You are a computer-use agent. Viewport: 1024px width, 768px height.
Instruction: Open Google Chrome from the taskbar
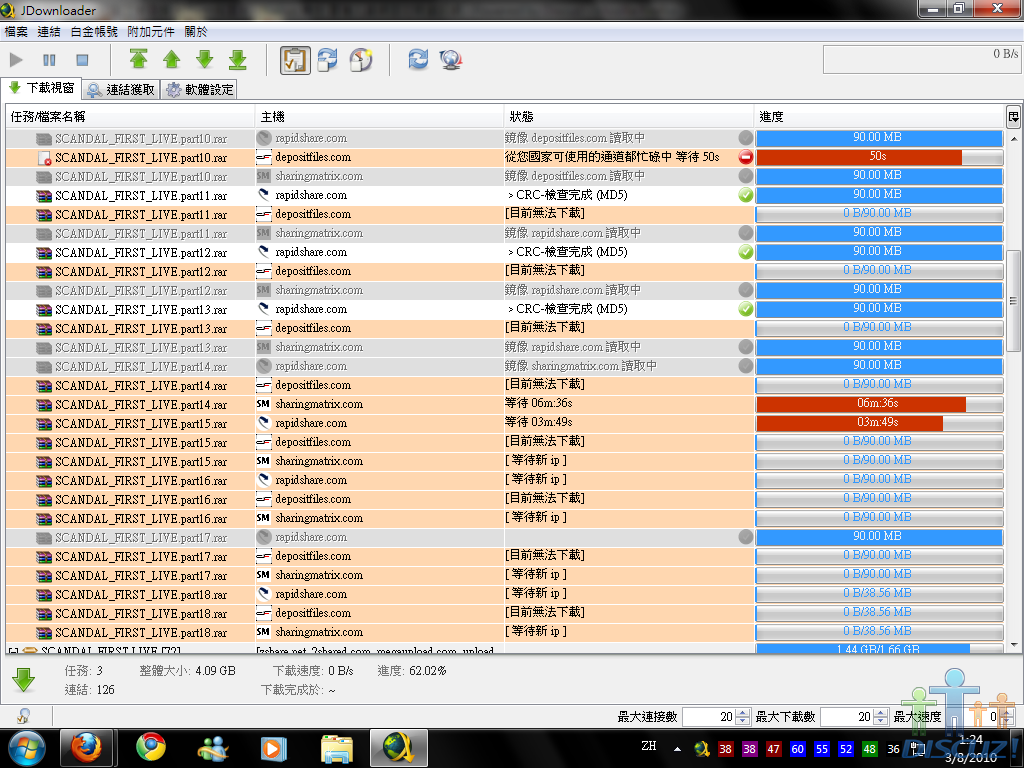[x=151, y=748]
